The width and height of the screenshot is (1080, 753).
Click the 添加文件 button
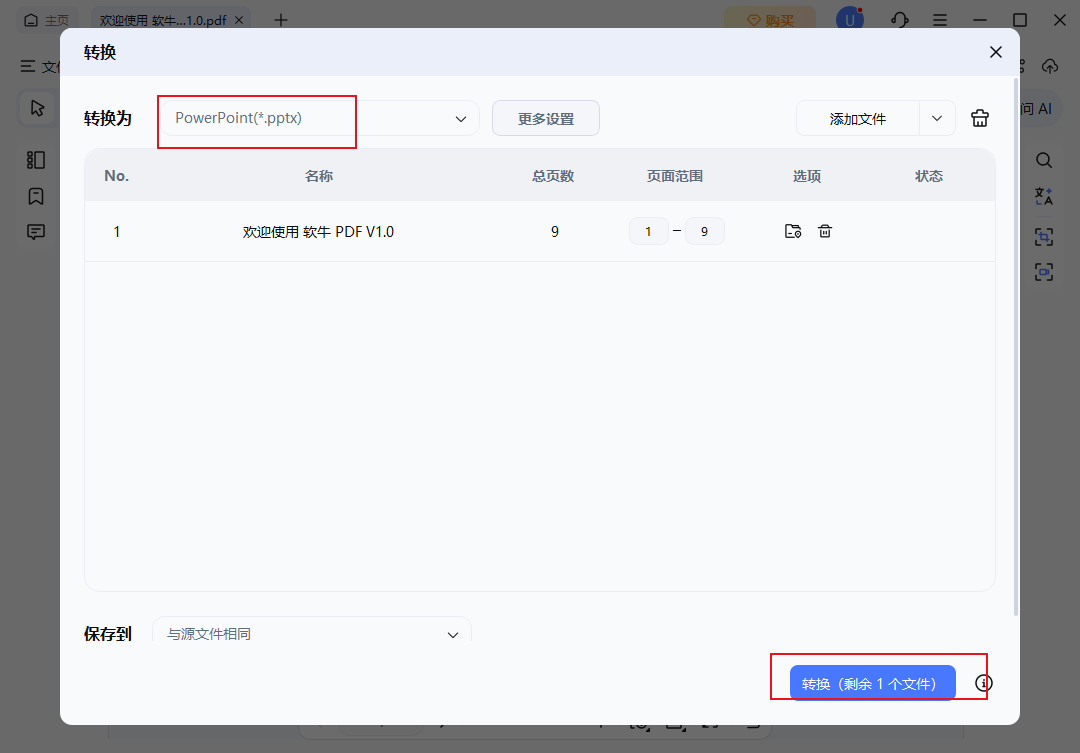(858, 118)
